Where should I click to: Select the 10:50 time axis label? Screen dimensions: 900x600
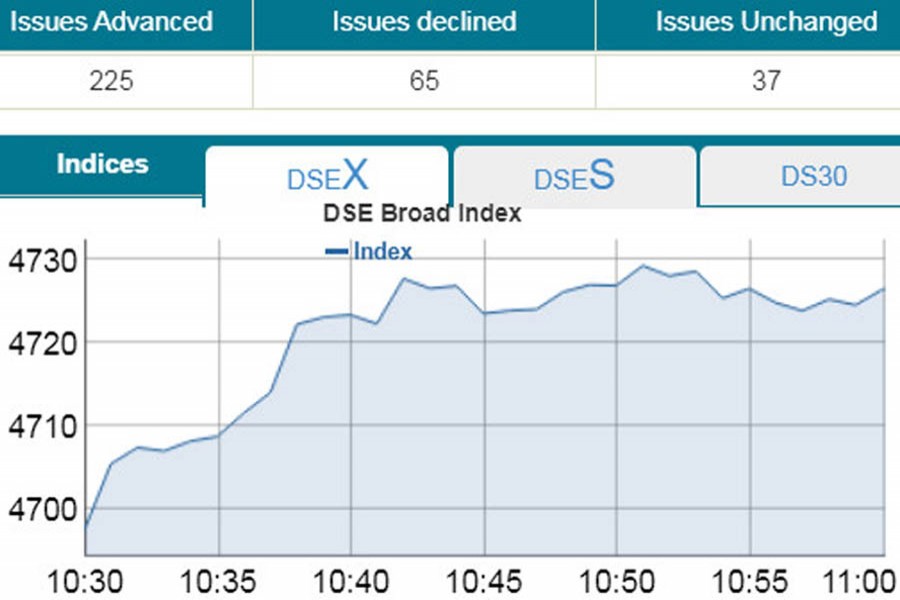[x=617, y=582]
